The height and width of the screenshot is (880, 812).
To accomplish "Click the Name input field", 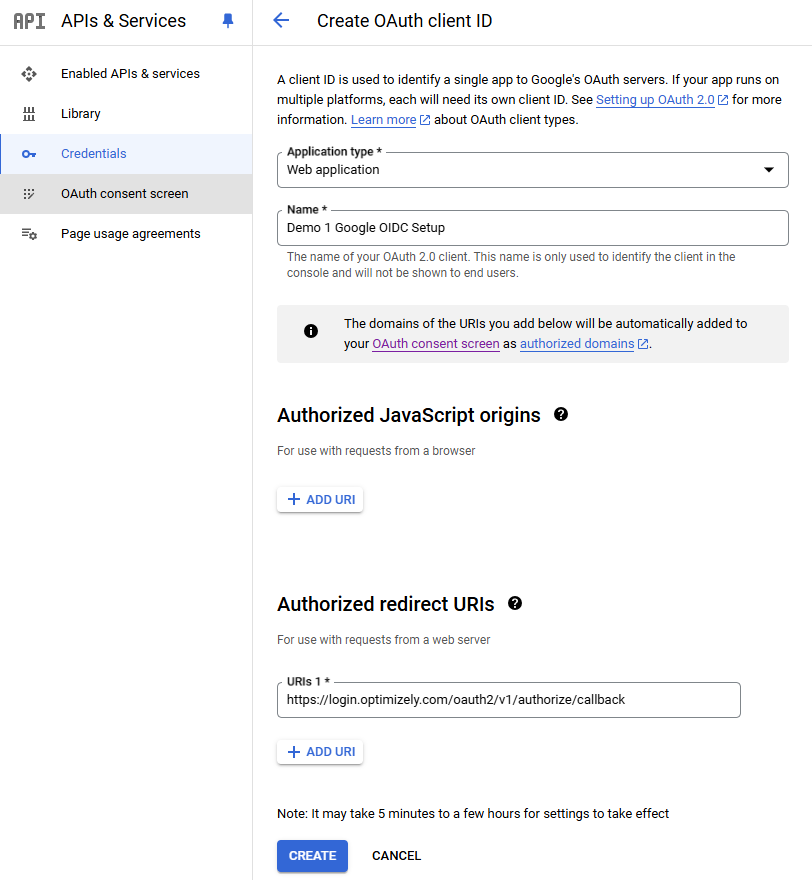I will click(532, 228).
